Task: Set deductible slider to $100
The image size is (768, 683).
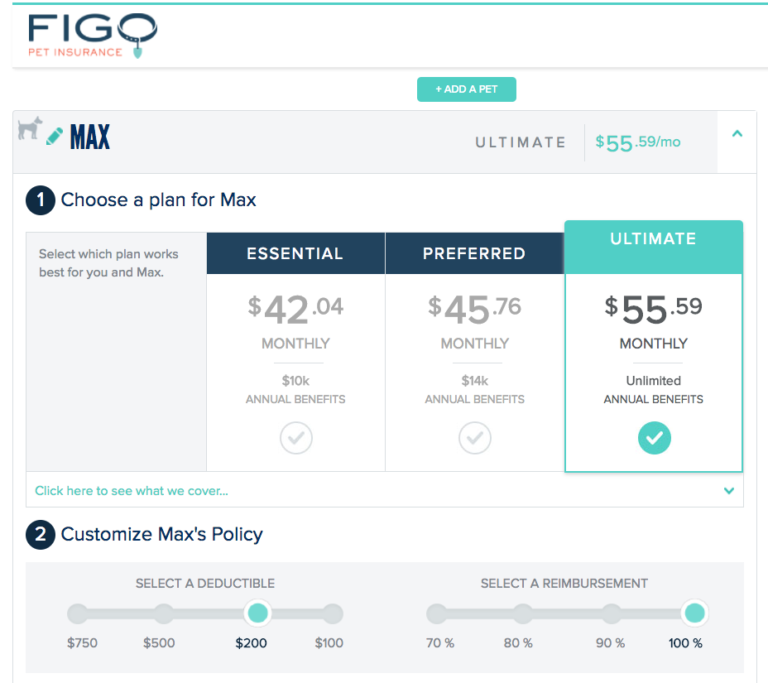Action: (333, 613)
